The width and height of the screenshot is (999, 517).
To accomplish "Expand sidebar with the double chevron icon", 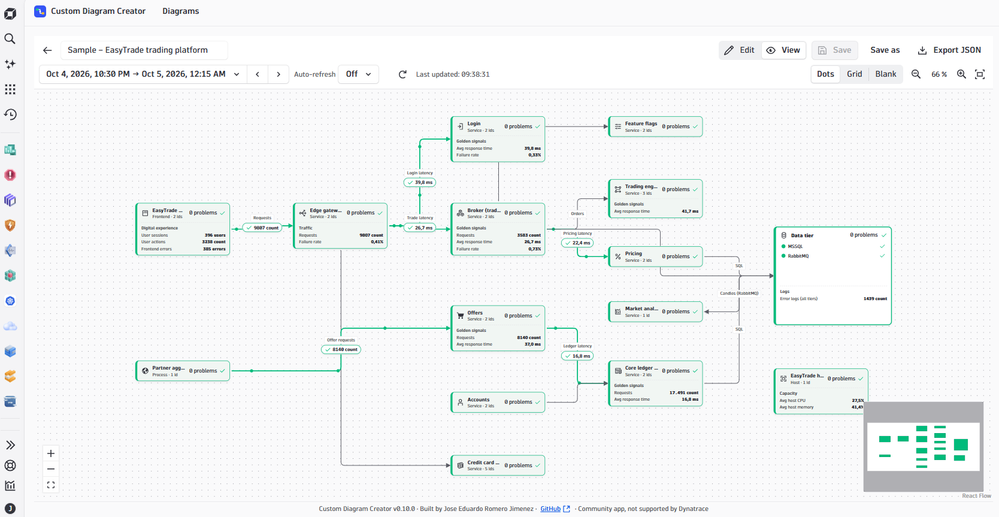I will [10, 445].
